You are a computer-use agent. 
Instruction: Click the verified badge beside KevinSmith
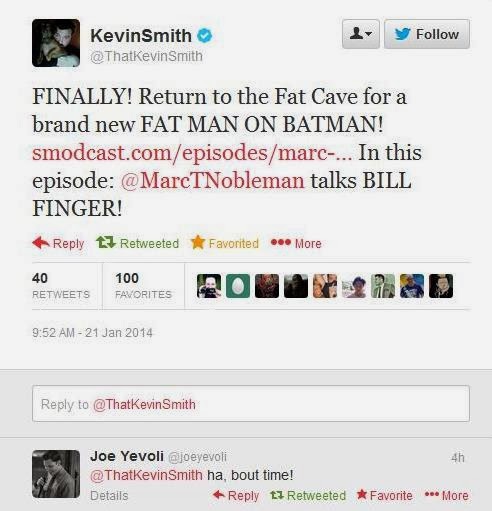click(204, 36)
